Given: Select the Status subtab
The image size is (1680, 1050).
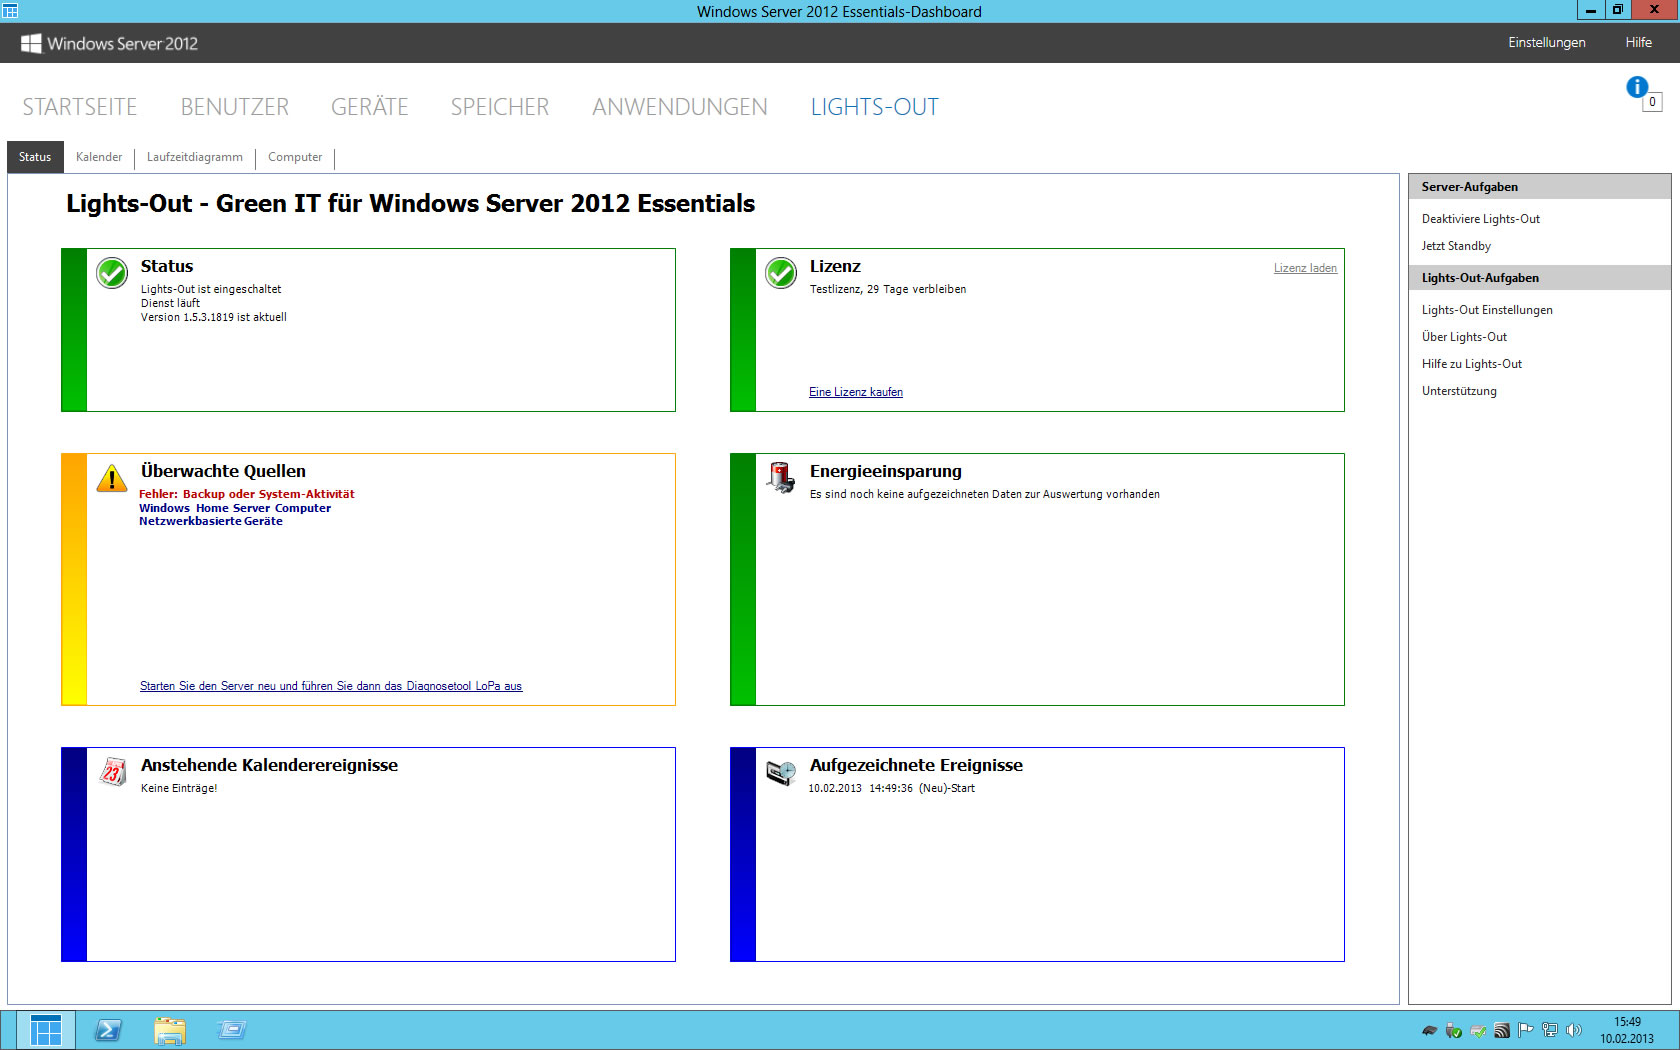Looking at the screenshot, I should [35, 157].
